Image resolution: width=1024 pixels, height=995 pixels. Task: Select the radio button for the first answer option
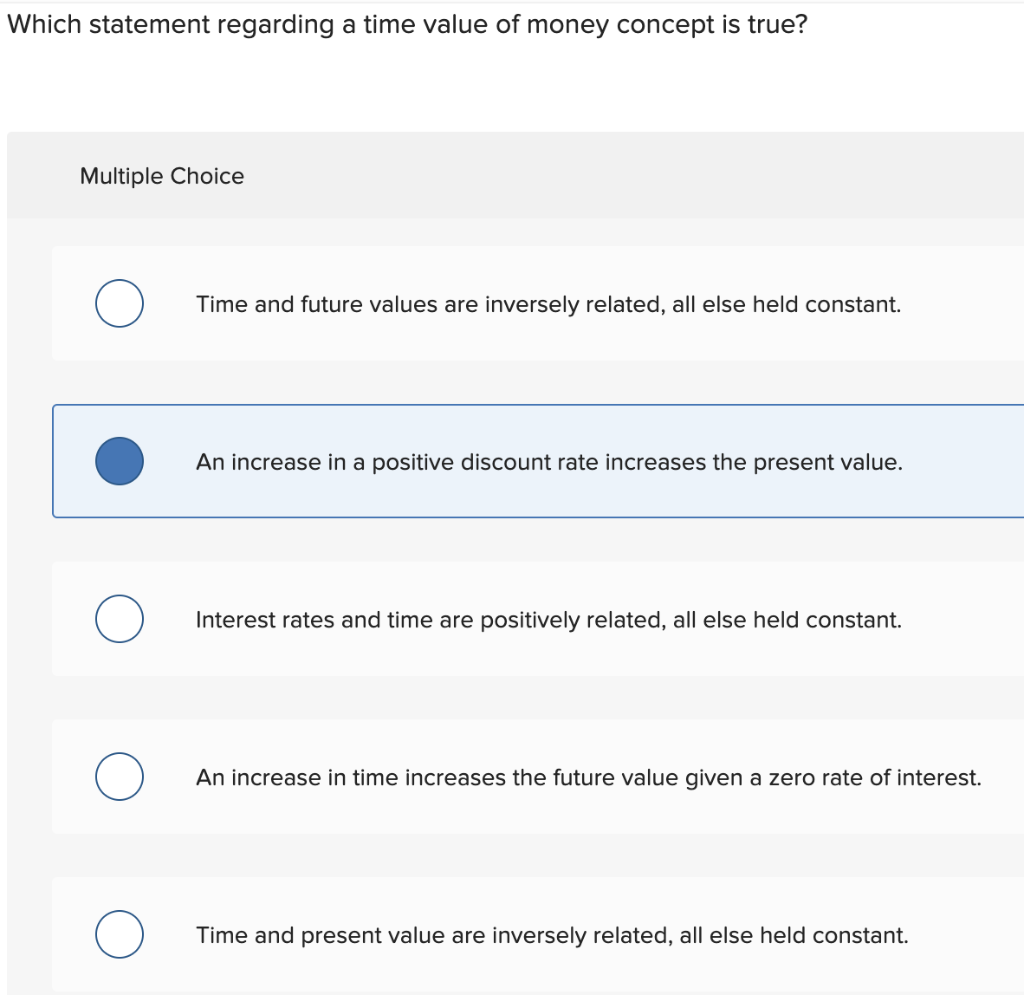click(x=119, y=303)
